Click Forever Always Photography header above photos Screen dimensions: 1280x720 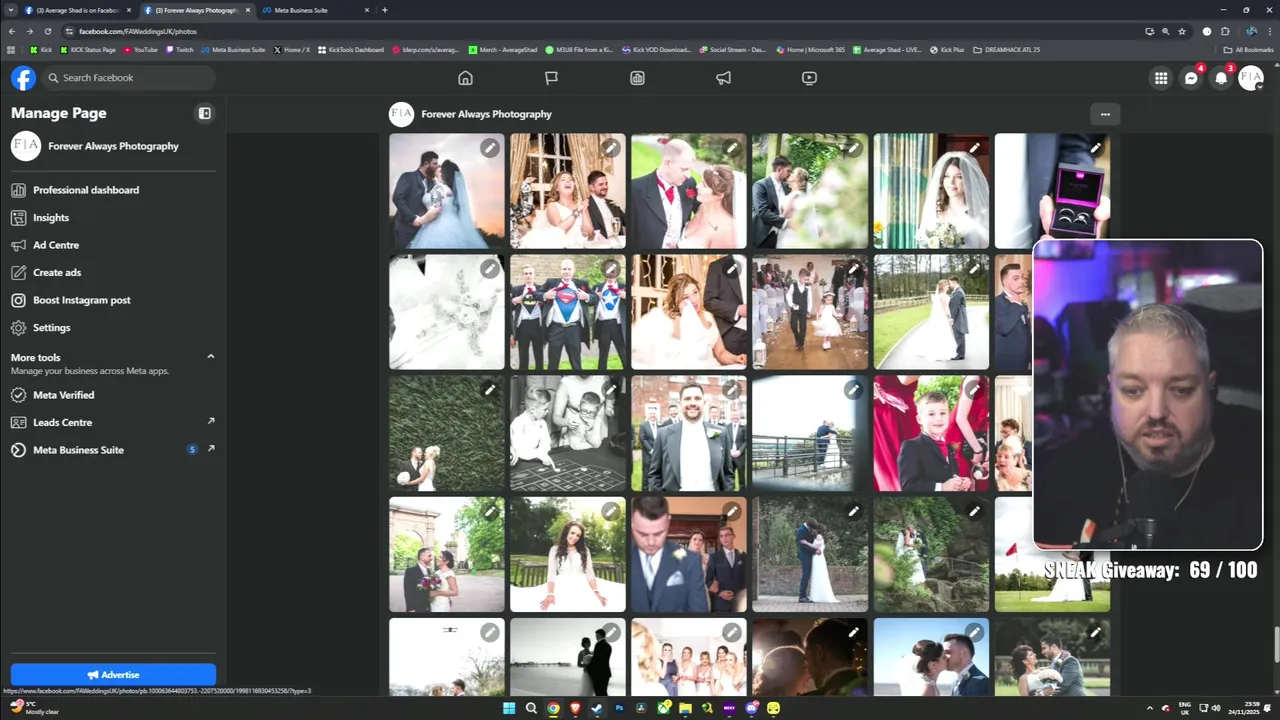point(486,114)
